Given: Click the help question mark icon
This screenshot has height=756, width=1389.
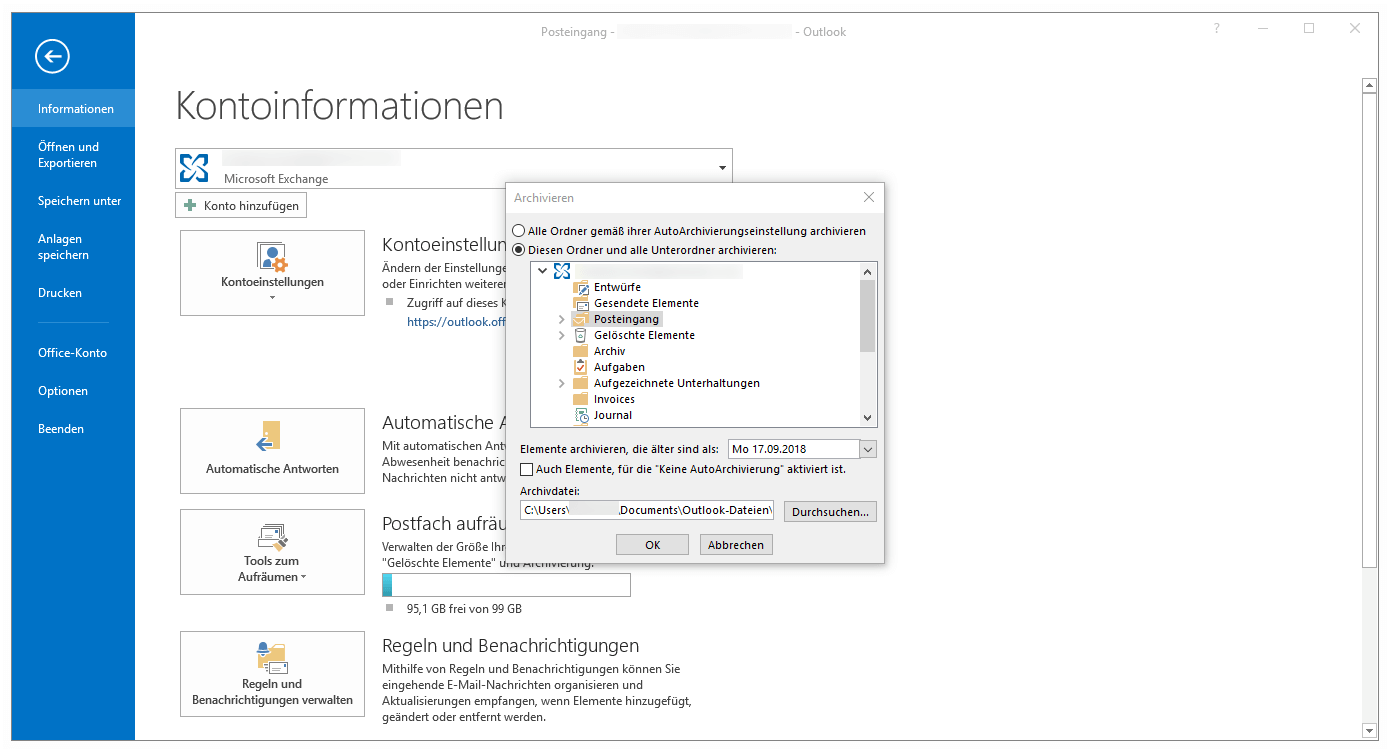Looking at the screenshot, I should click(1217, 29).
